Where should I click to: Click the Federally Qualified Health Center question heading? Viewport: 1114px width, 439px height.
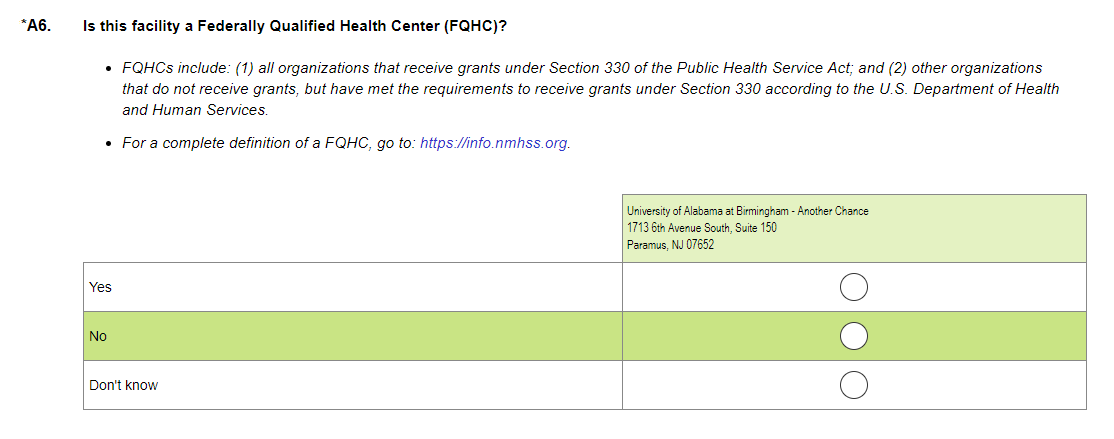(x=294, y=25)
